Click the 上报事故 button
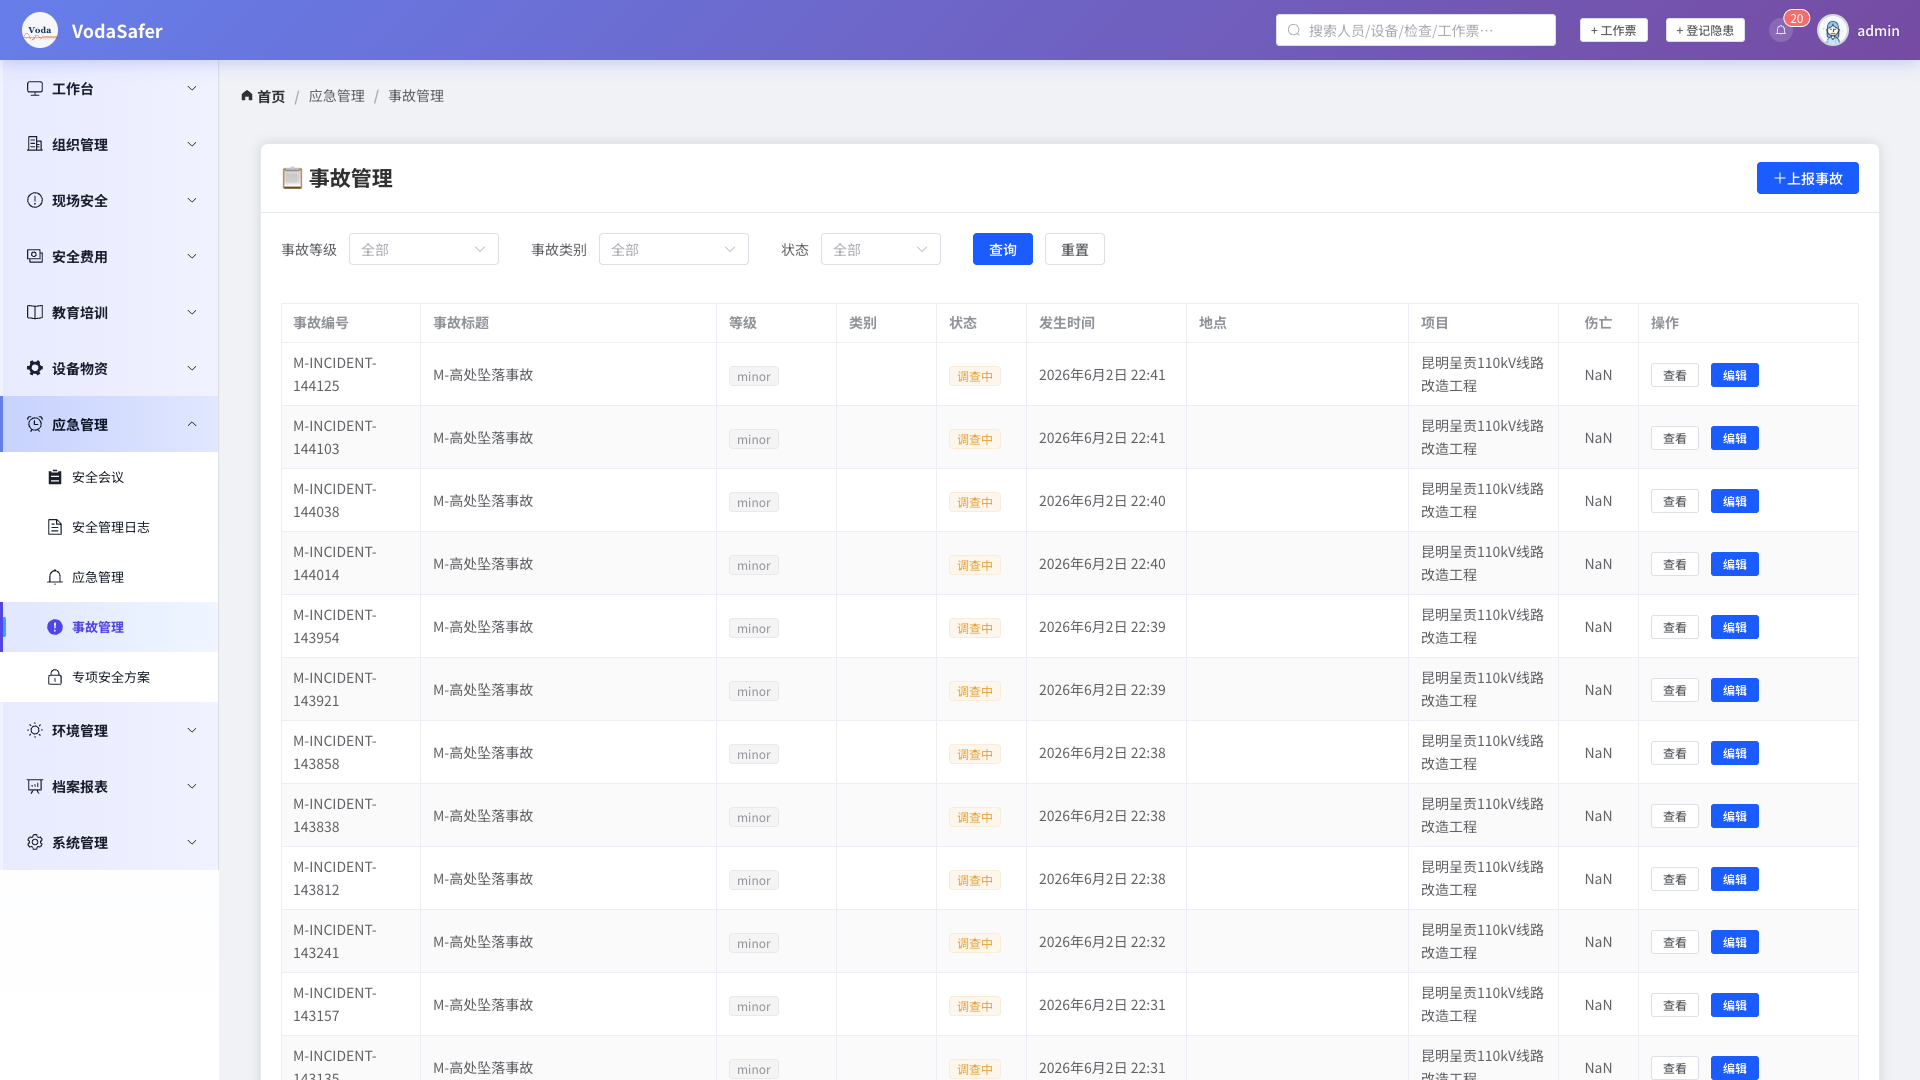1920x1080 pixels. pyautogui.click(x=1808, y=179)
